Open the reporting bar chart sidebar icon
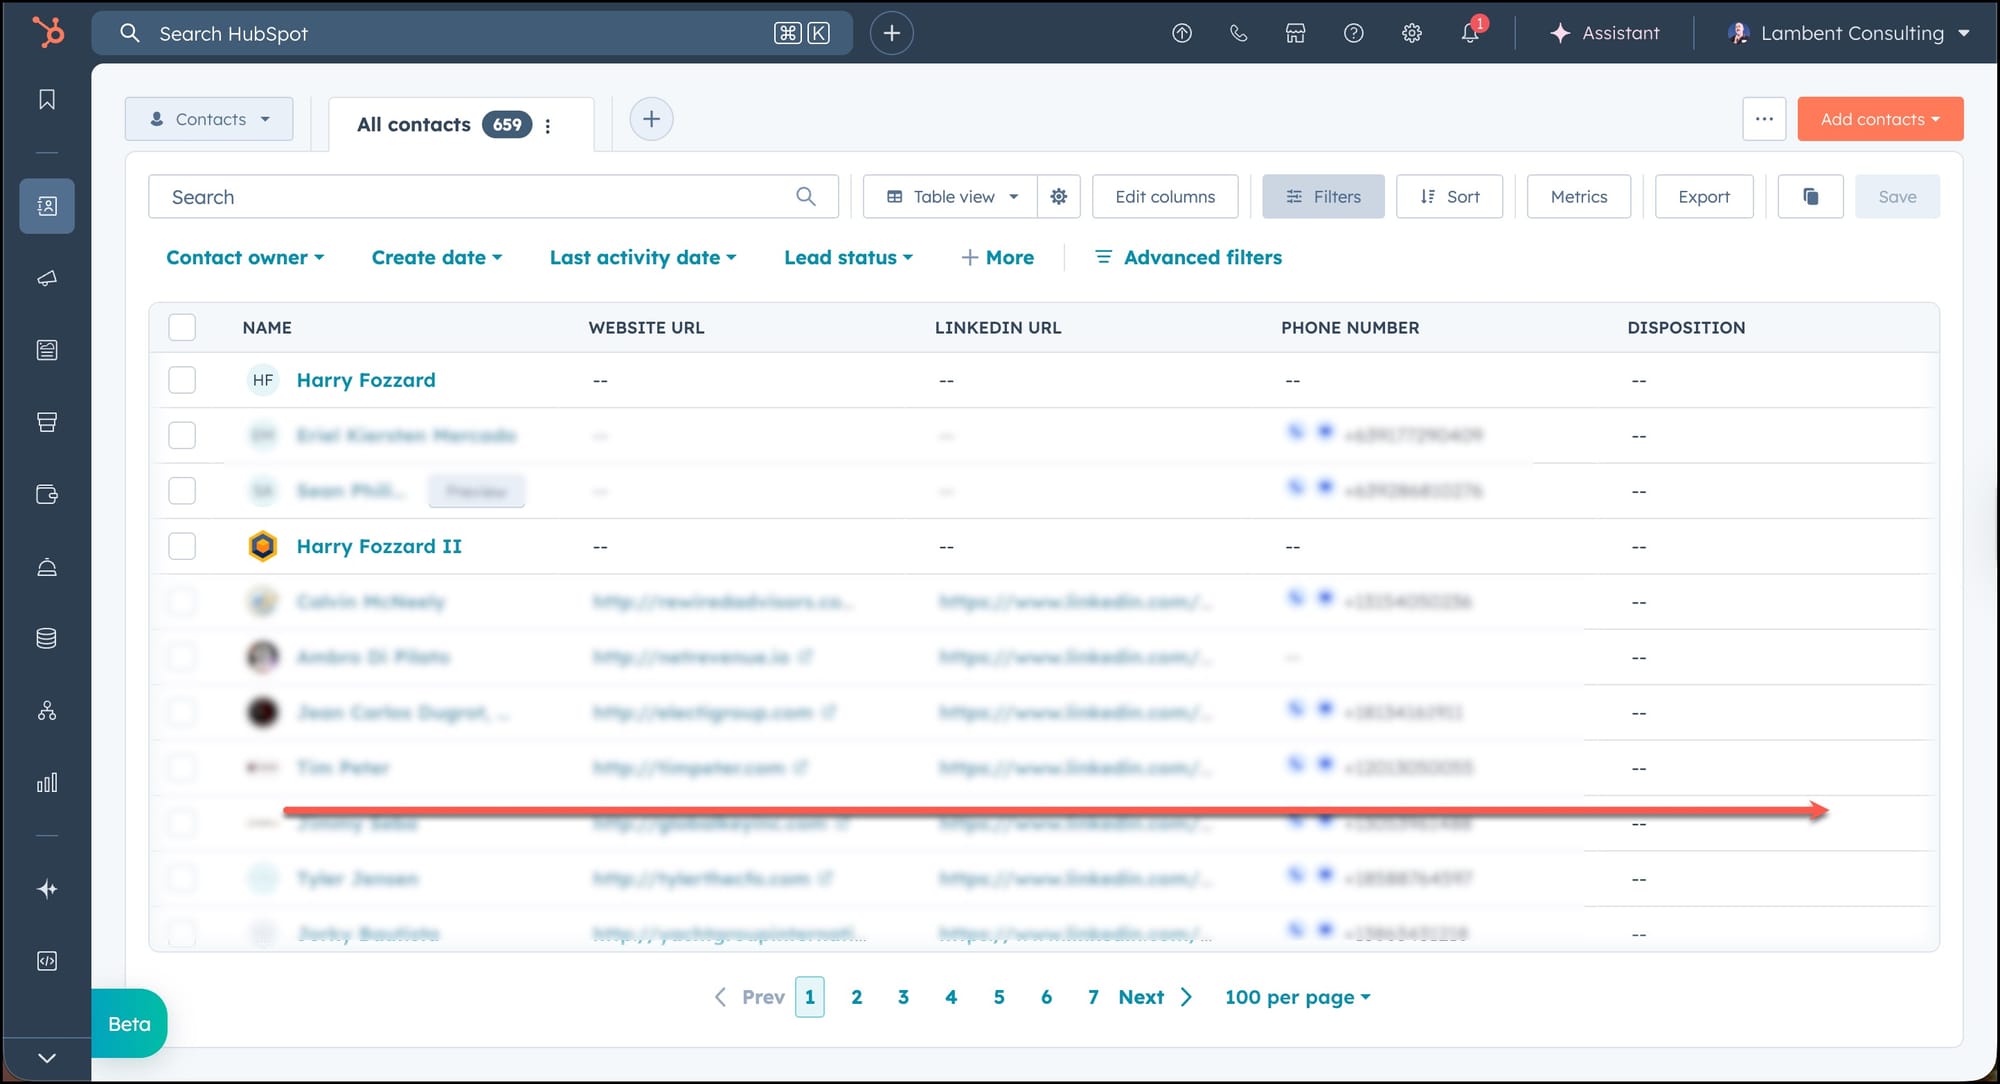Screen dimensions: 2000x1084 [47, 783]
